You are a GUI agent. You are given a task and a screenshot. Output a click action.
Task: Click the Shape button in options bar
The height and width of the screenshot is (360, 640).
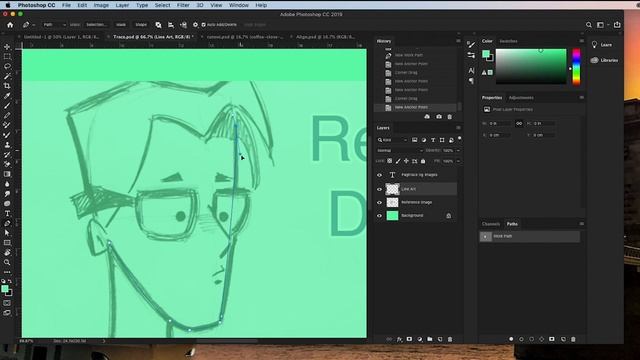pyautogui.click(x=141, y=25)
